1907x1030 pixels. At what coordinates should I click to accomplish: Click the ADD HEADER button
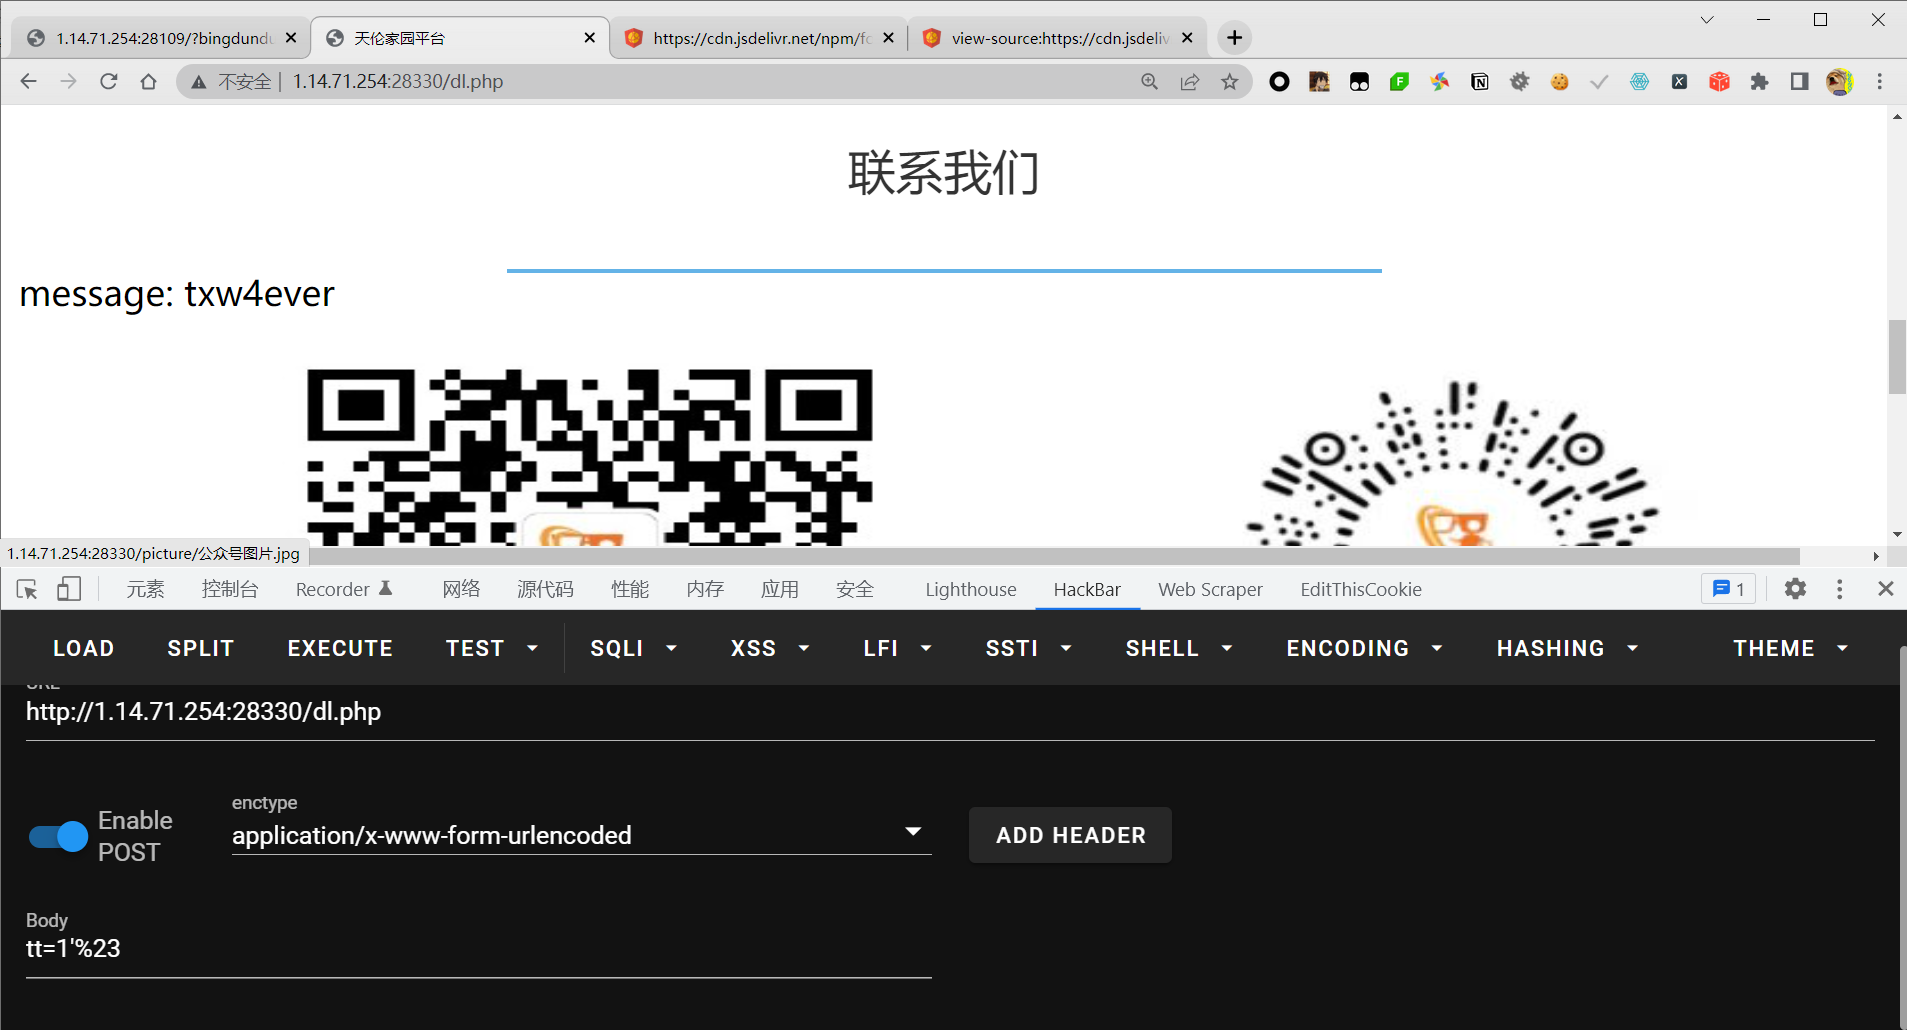pos(1069,835)
